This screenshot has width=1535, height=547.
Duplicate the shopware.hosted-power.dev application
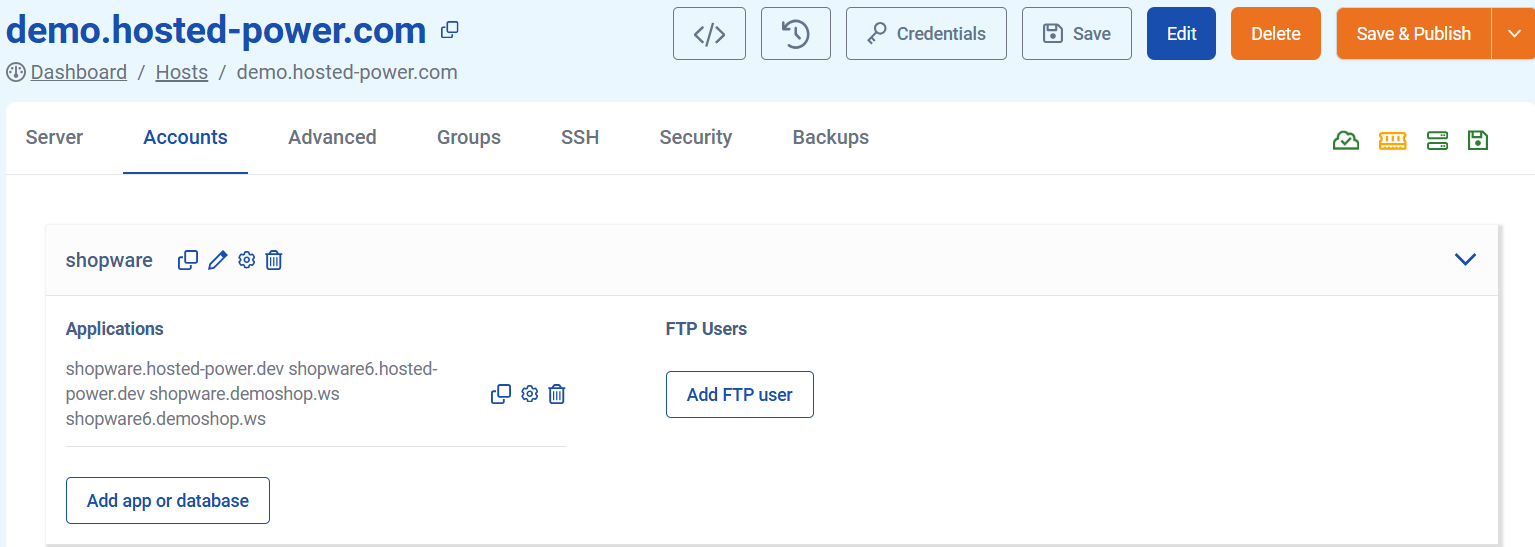coord(501,394)
